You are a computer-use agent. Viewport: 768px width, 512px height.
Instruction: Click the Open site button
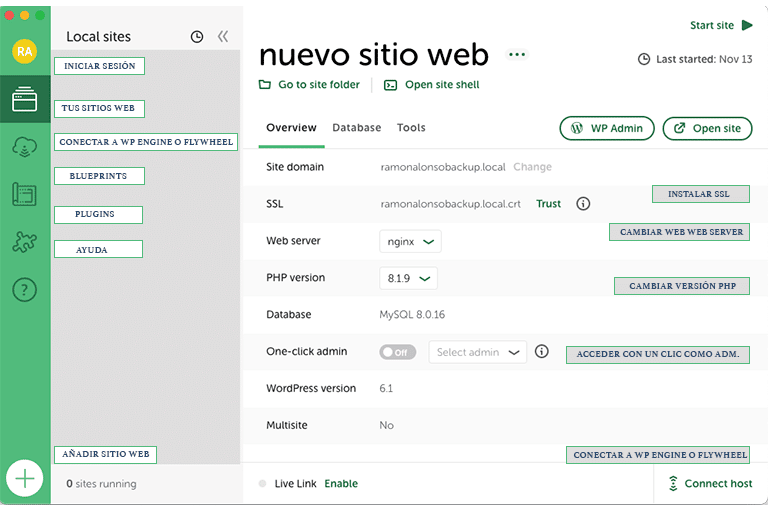[x=707, y=128]
